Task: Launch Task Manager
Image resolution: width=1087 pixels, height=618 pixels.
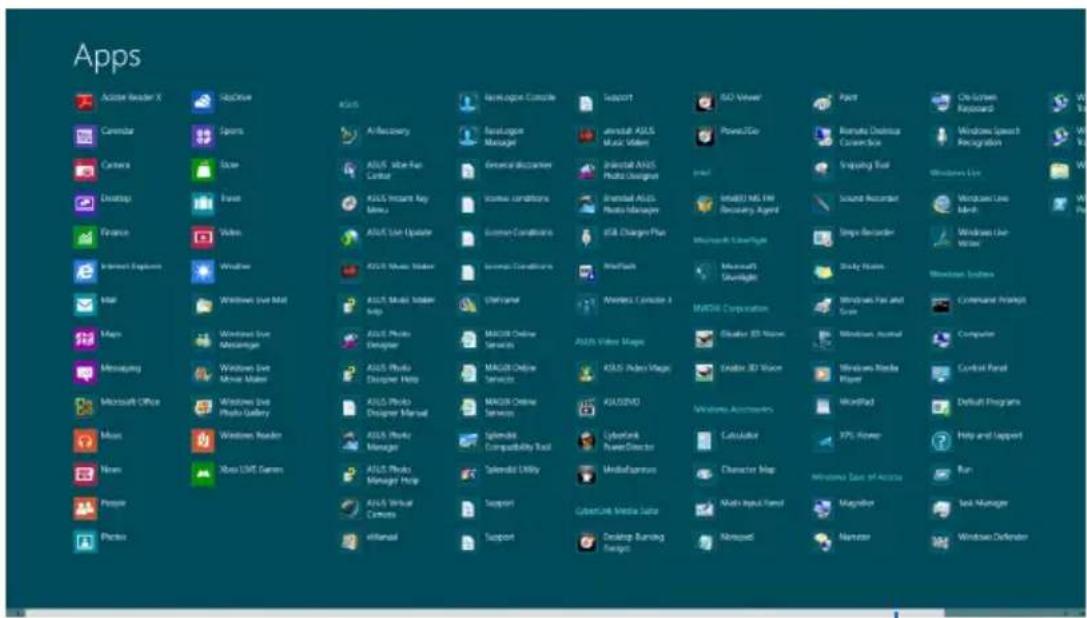Action: 970,508
